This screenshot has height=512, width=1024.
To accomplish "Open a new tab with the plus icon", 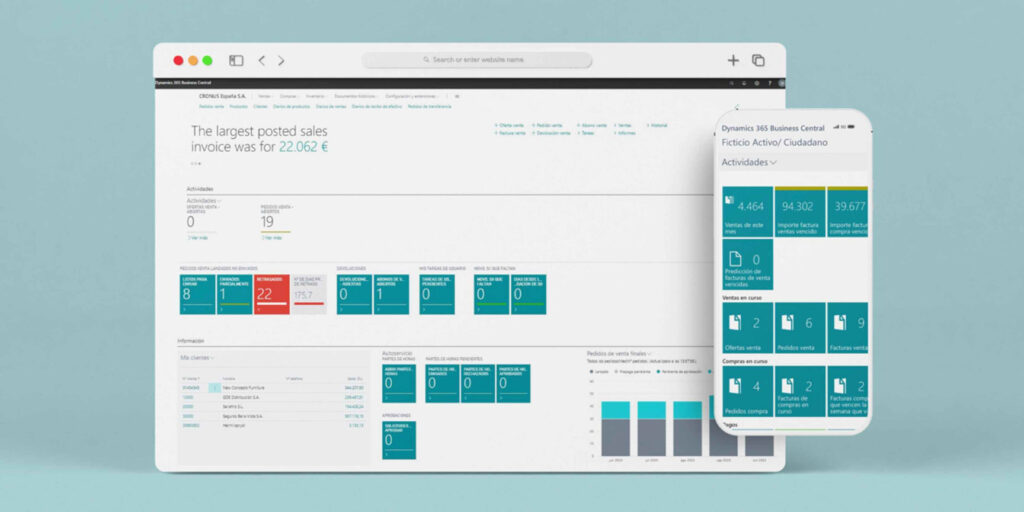I will point(733,61).
